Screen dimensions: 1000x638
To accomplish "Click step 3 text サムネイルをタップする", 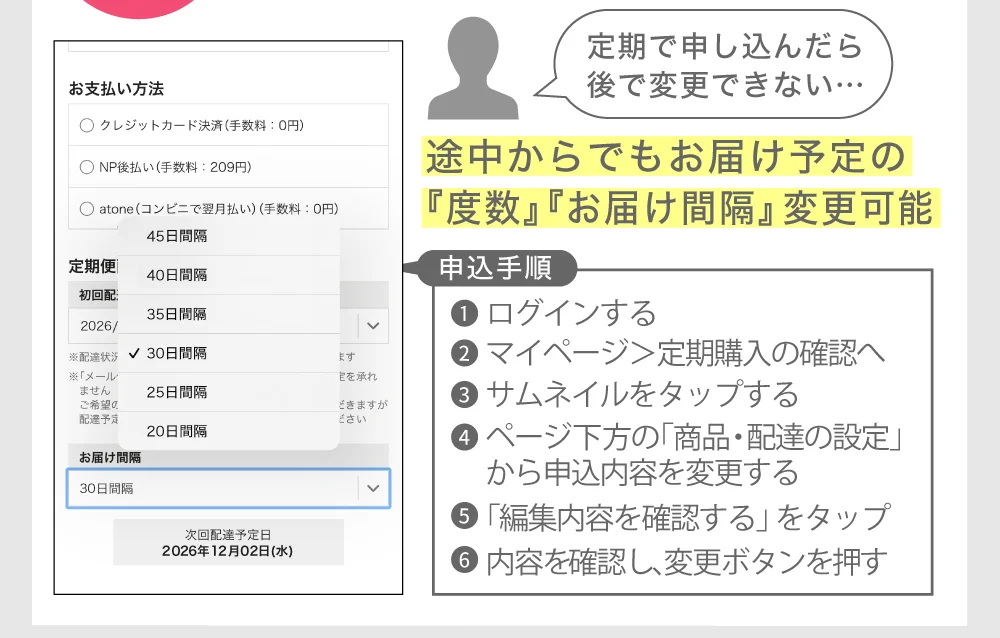I will click(642, 394).
